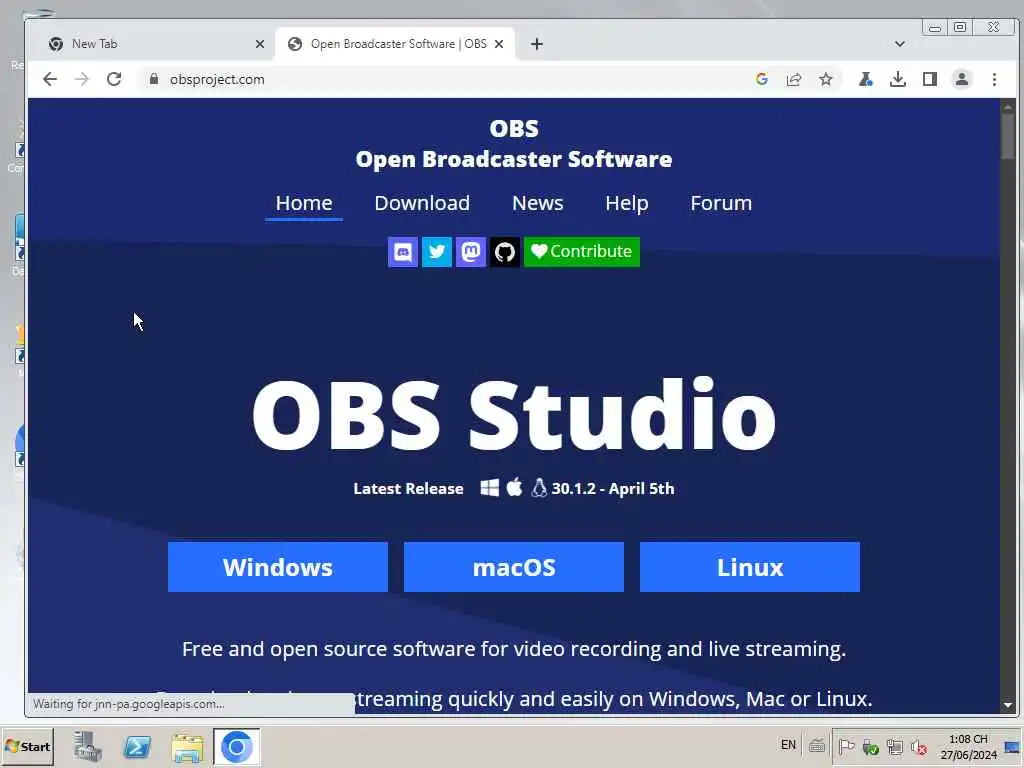Image resolution: width=1024 pixels, height=768 pixels.
Task: Bookmark this tab with star icon
Action: pyautogui.click(x=825, y=79)
